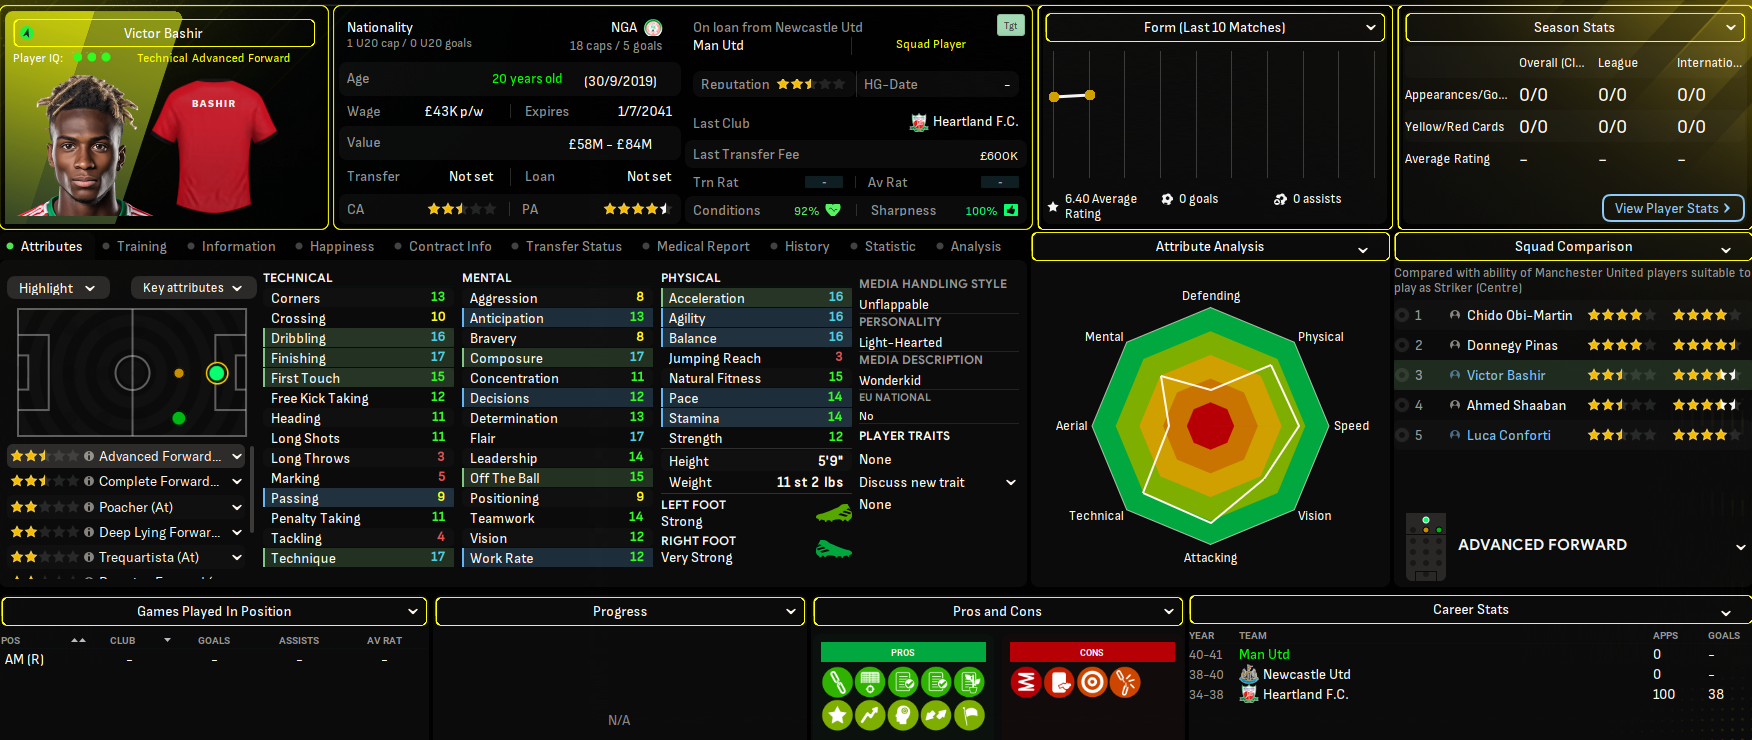Click the Tgt target badge icon
The image size is (1752, 740).
pyautogui.click(x=1010, y=26)
